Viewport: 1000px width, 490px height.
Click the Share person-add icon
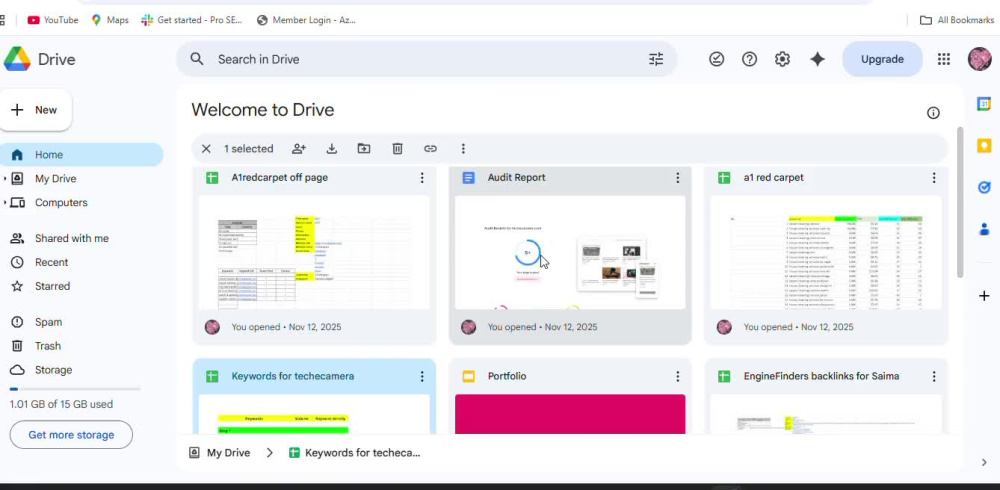[298, 149]
